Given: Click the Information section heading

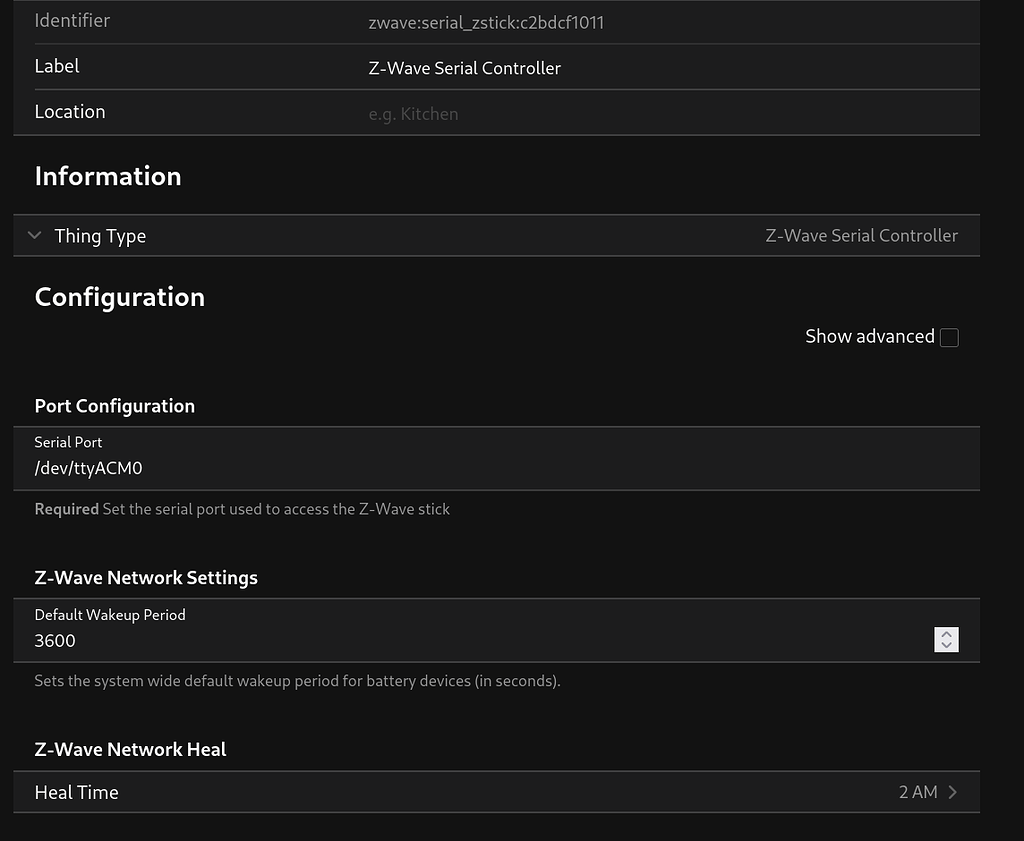Looking at the screenshot, I should tap(107, 175).
